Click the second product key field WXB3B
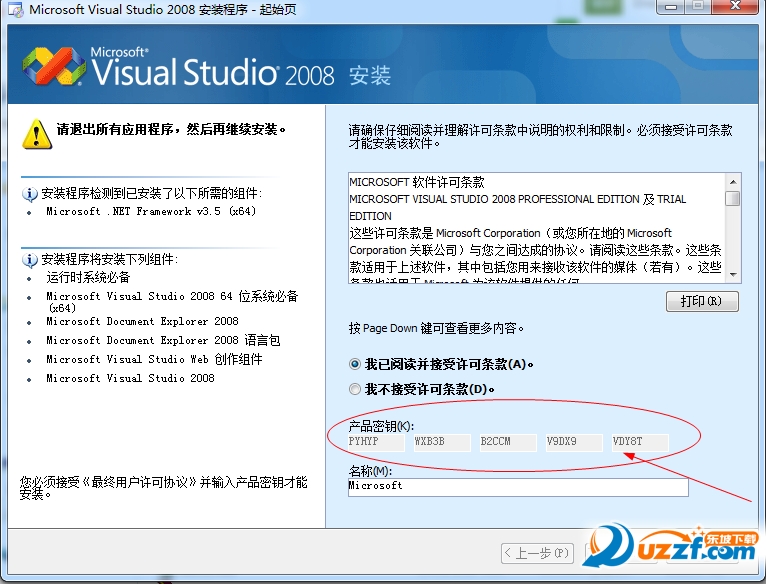This screenshot has height=584, width=766. click(x=442, y=442)
